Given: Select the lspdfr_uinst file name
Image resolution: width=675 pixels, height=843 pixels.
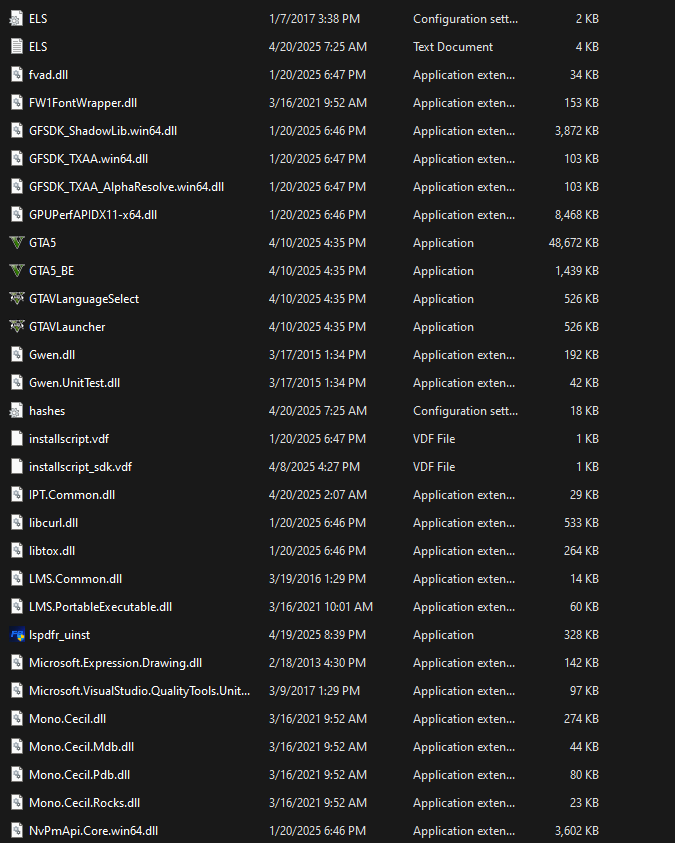Looking at the screenshot, I should click(x=60, y=635).
